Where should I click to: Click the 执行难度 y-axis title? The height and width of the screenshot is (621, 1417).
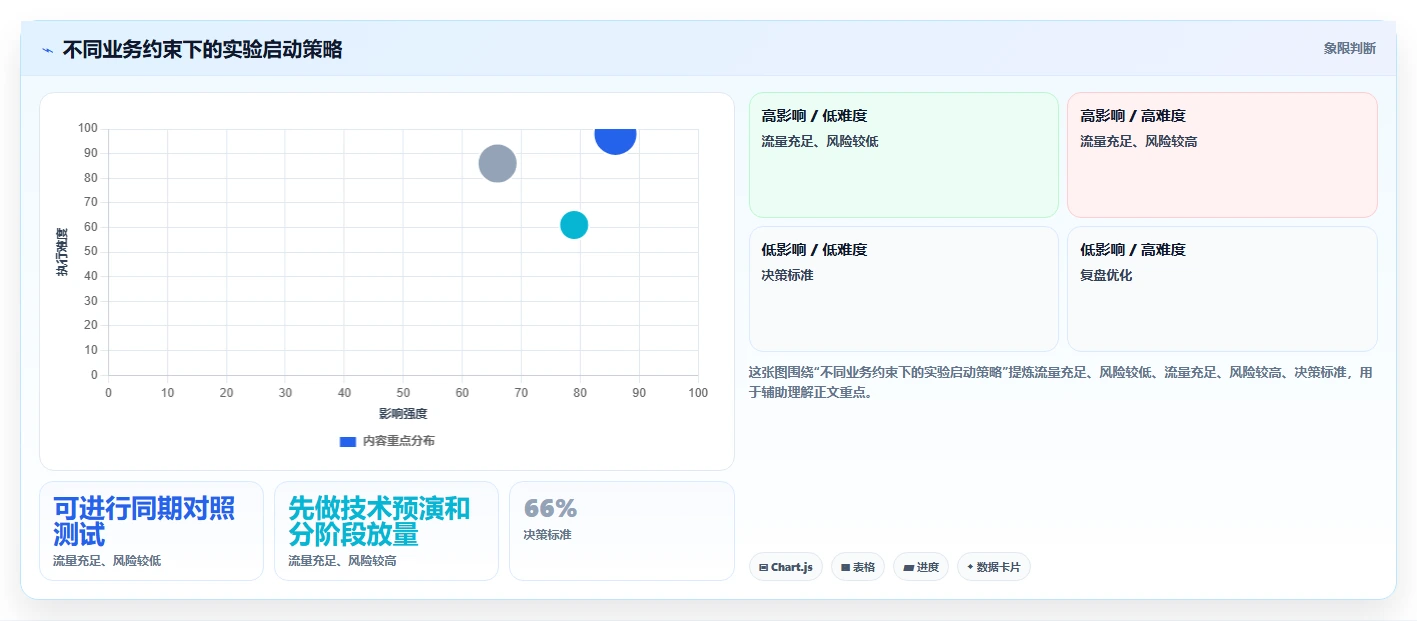(63, 252)
